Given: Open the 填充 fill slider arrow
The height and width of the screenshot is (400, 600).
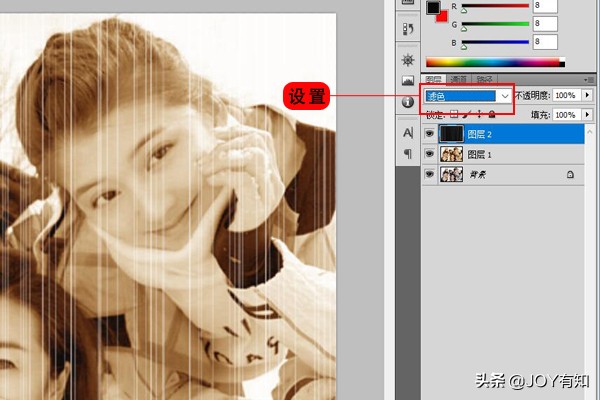Looking at the screenshot, I should pyautogui.click(x=587, y=114).
